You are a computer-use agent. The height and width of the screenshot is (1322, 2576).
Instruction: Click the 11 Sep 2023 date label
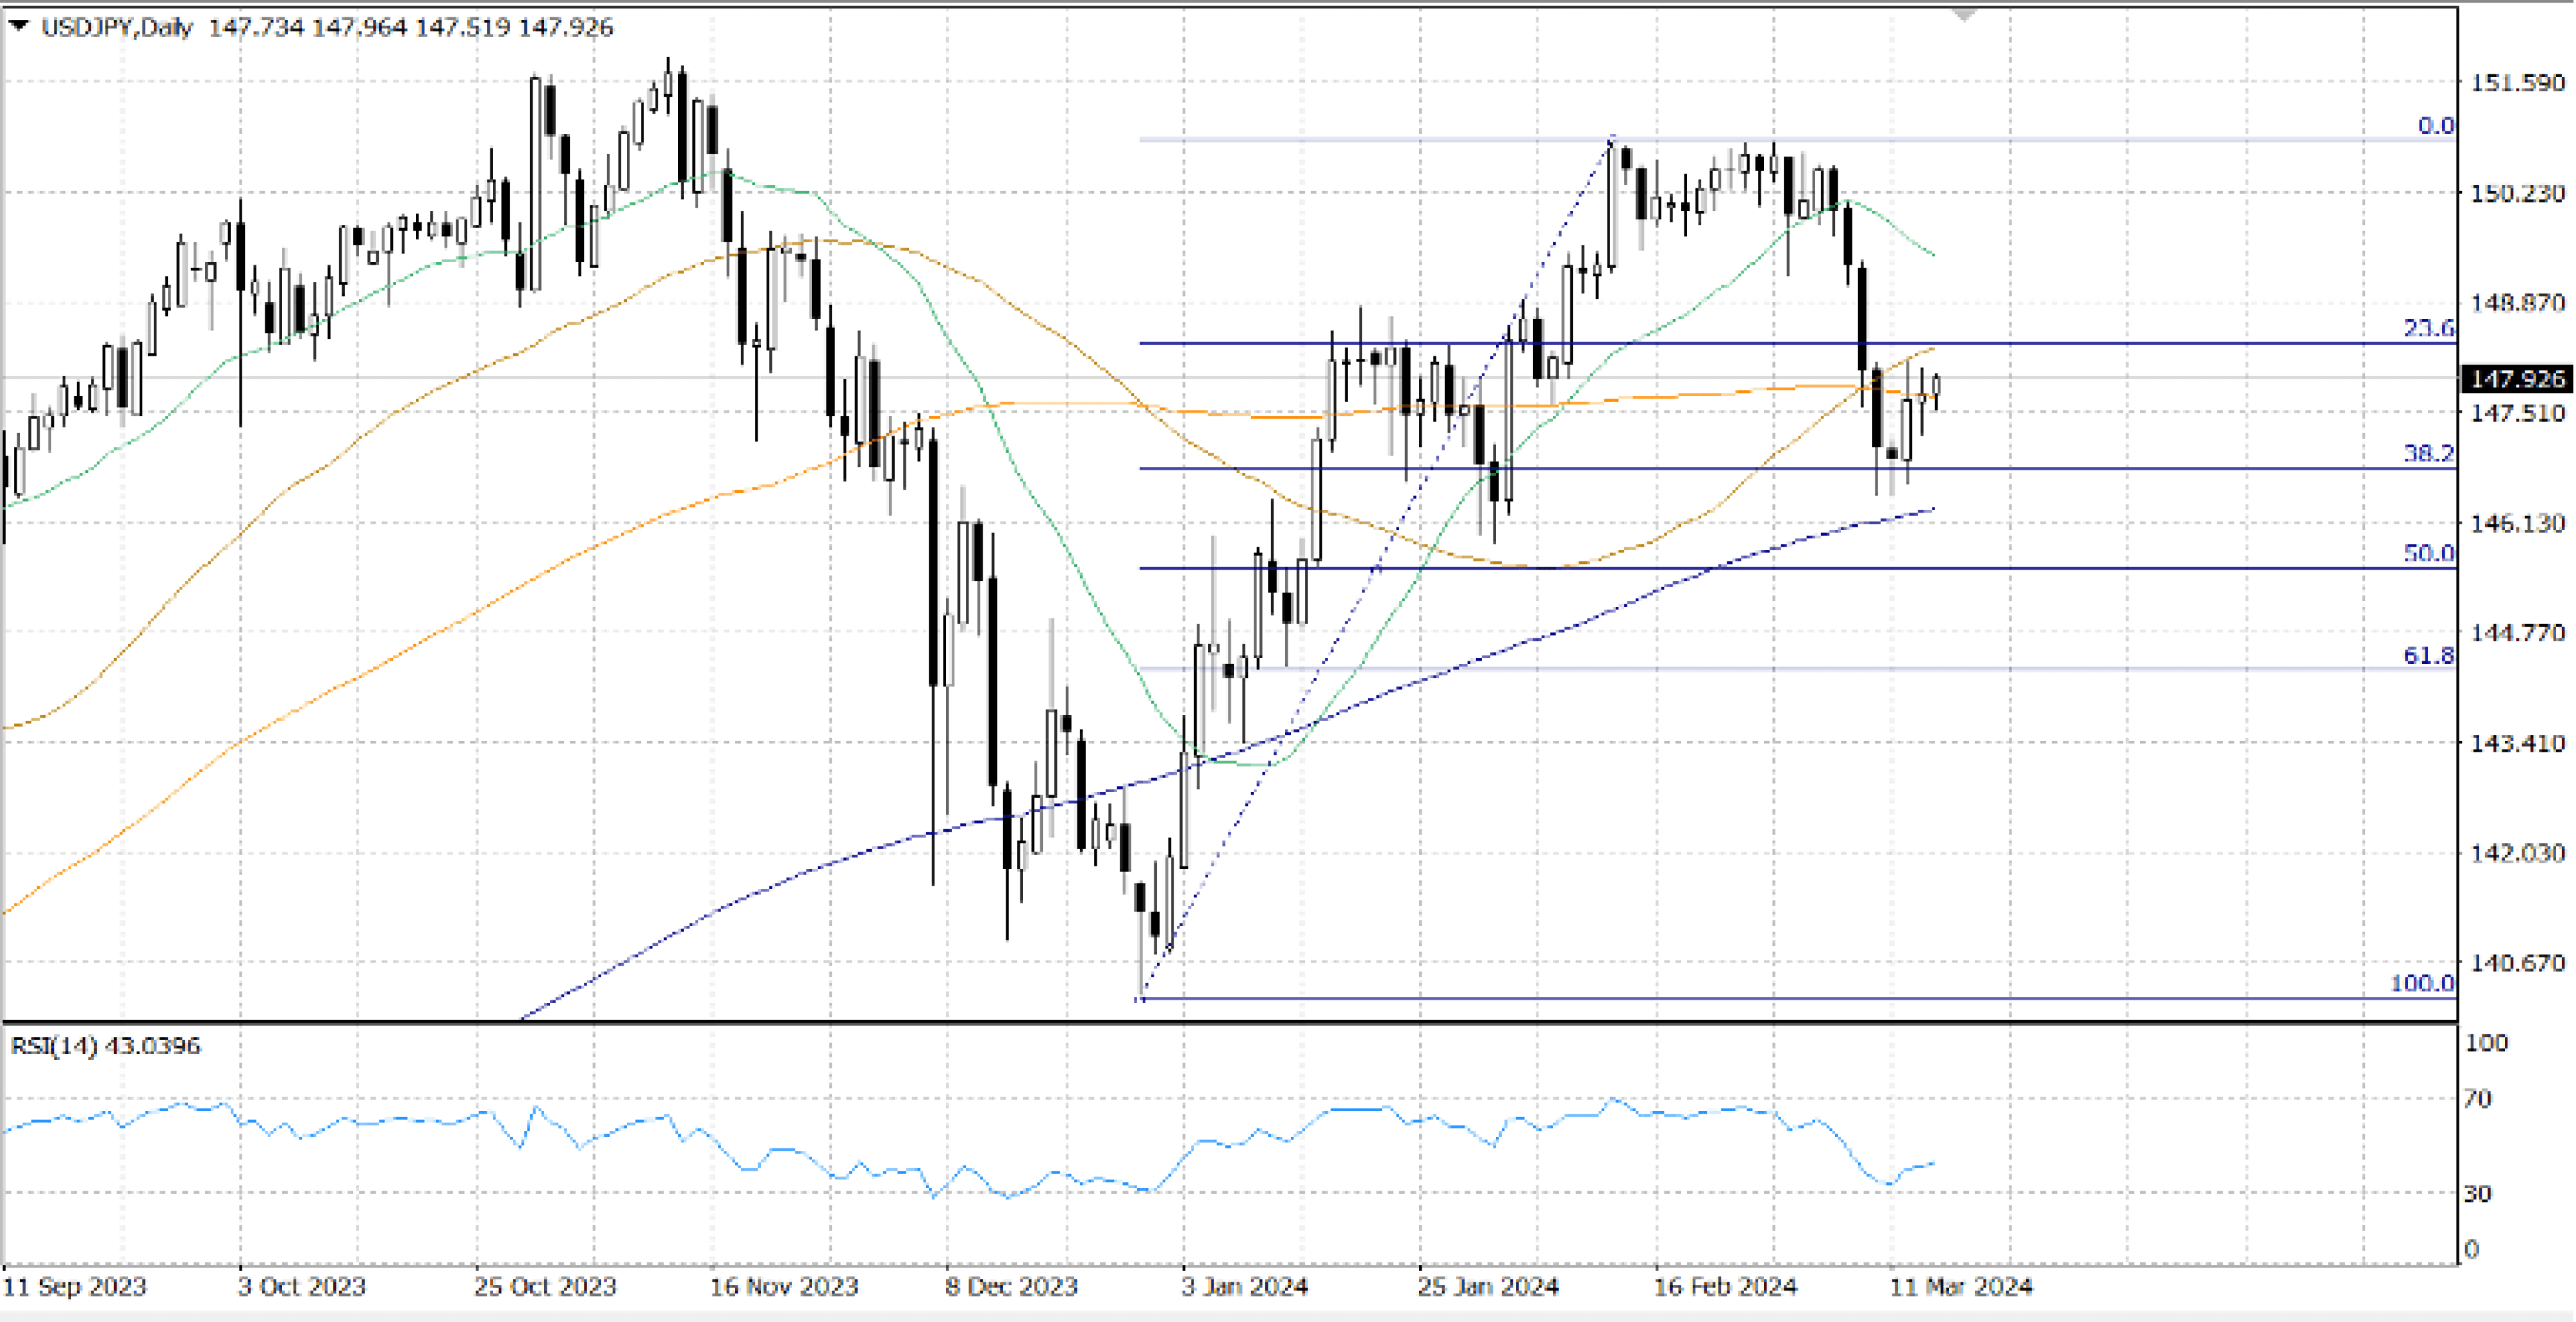pos(75,1287)
